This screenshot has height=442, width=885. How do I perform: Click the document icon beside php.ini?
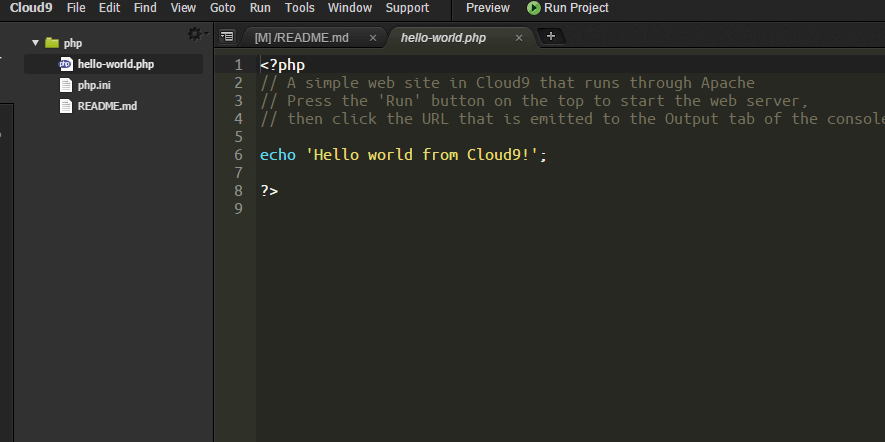coord(66,85)
